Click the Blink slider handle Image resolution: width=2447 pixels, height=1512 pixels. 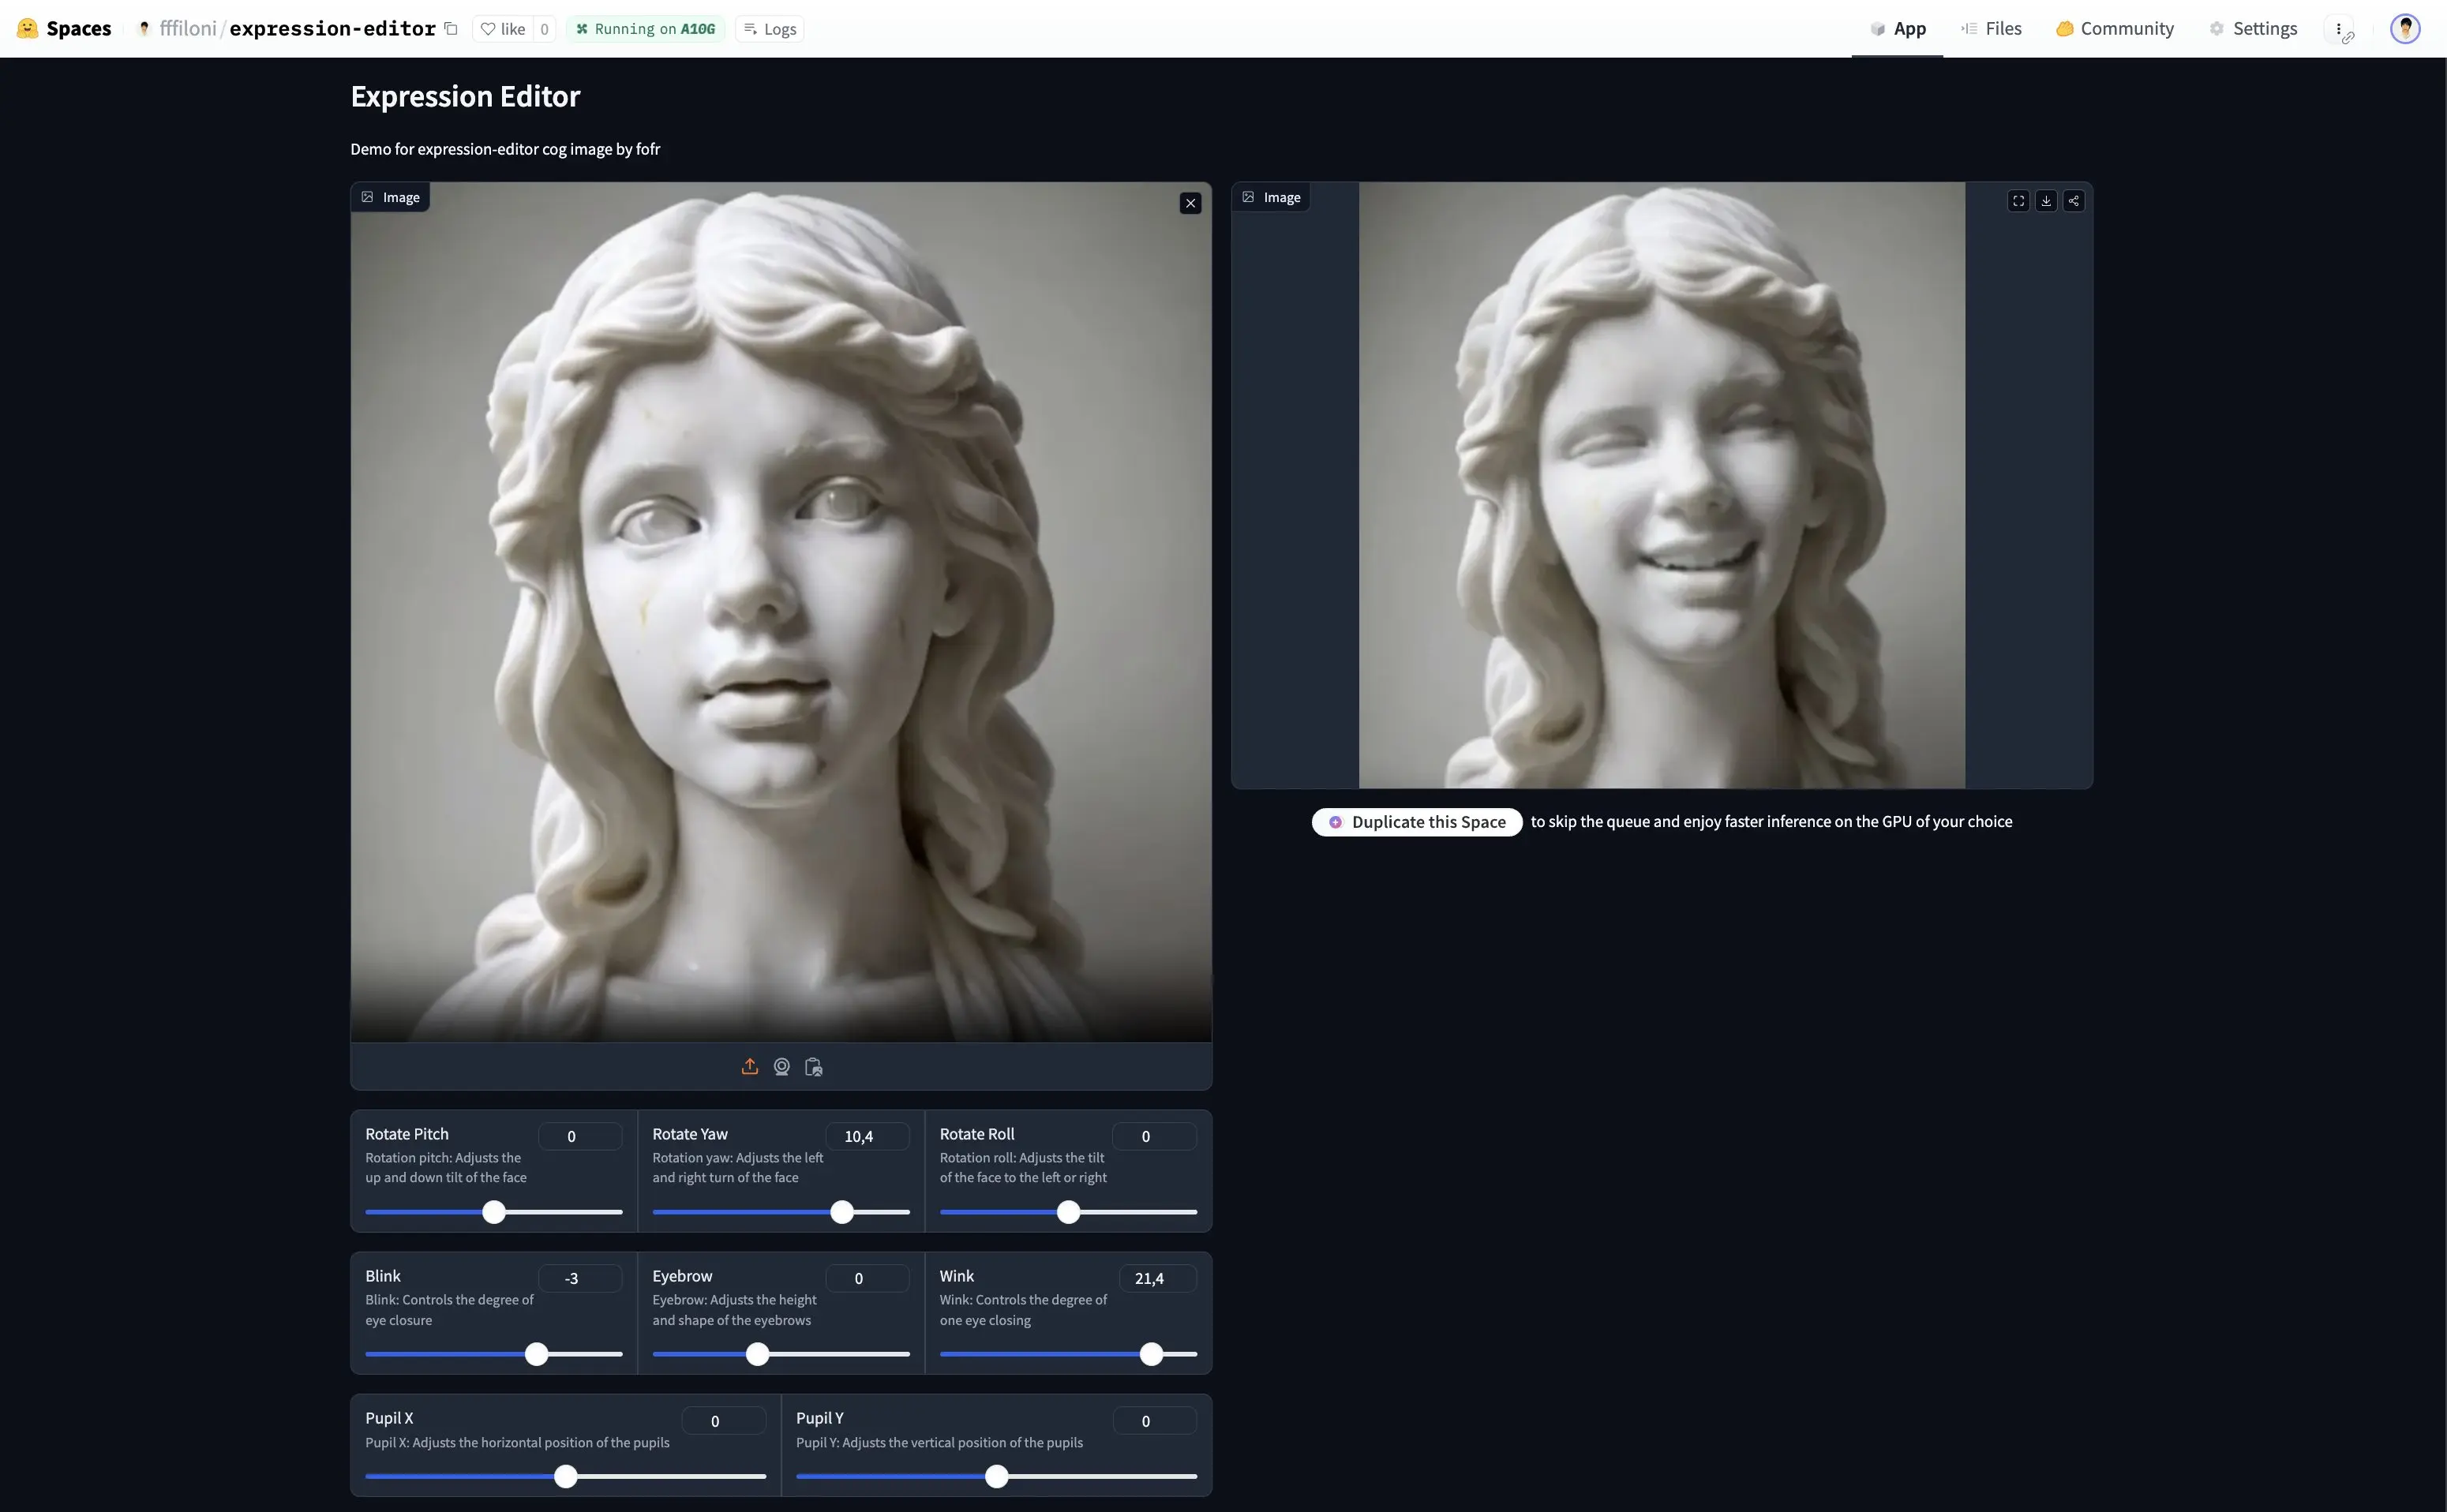[x=537, y=1354]
